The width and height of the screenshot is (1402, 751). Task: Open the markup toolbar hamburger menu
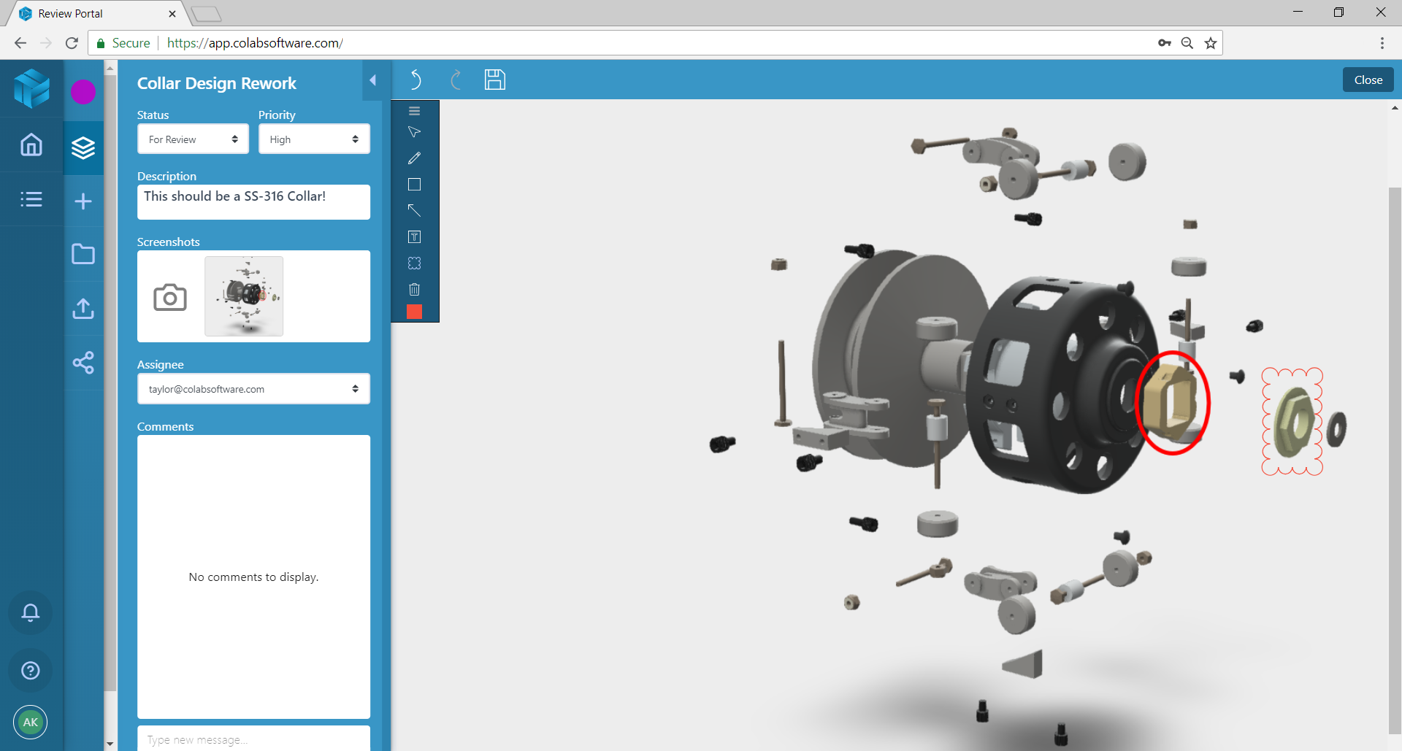(414, 111)
